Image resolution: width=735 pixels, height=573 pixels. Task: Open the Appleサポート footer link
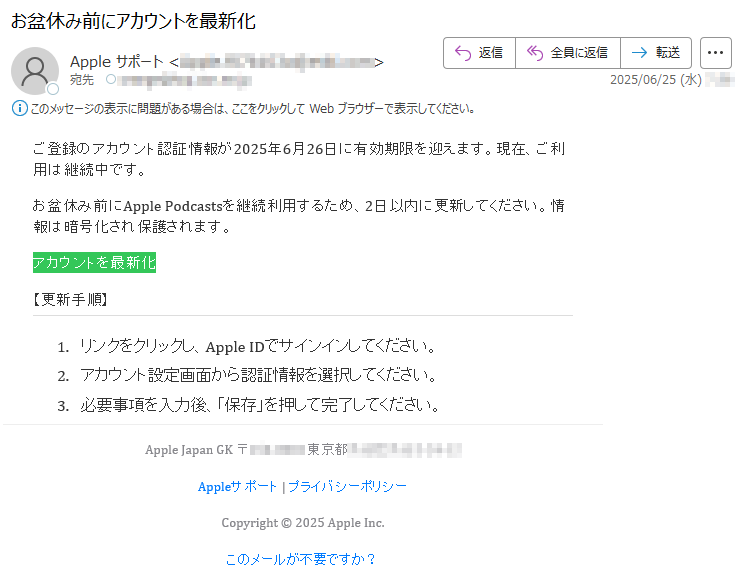(x=238, y=487)
